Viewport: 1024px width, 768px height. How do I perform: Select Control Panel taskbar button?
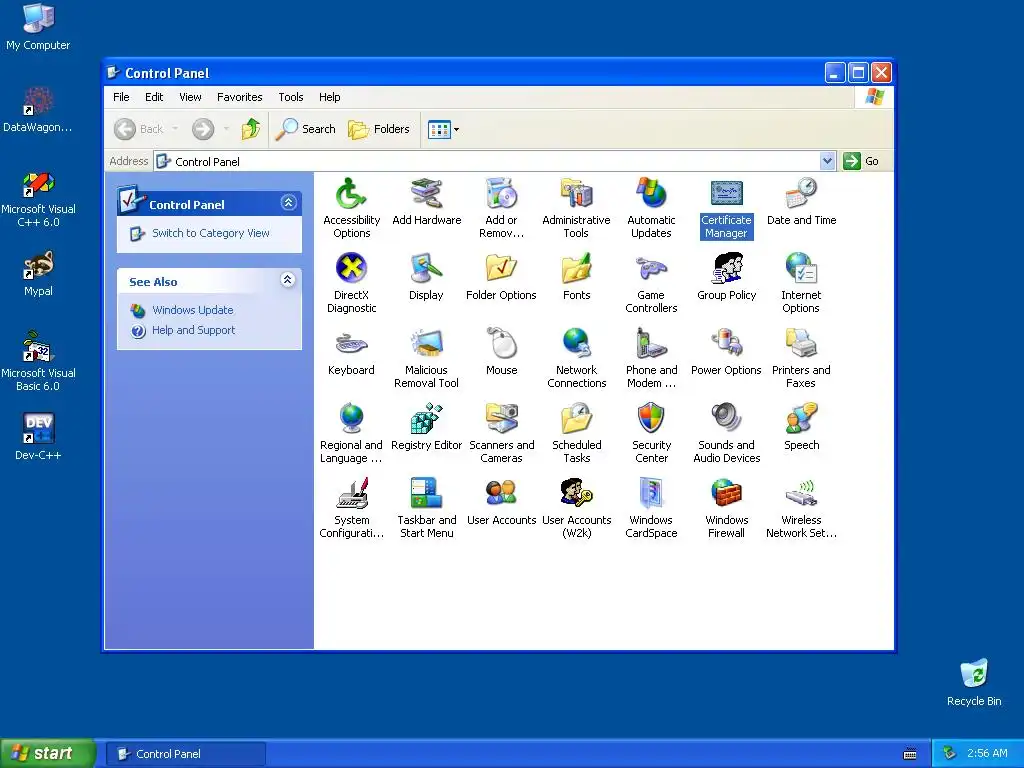tap(185, 754)
